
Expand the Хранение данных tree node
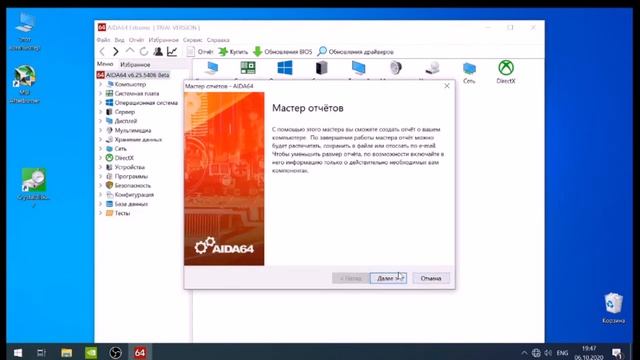pos(101,139)
